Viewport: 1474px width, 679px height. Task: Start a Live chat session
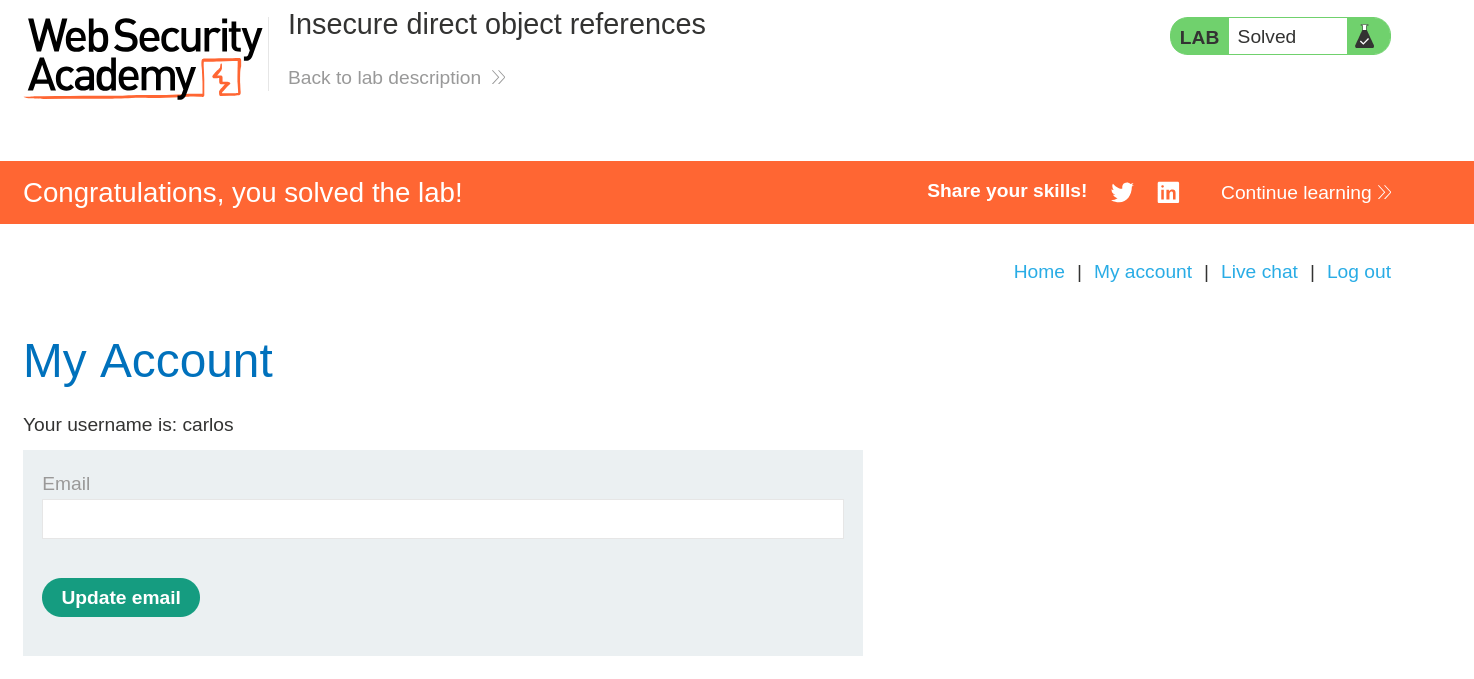pos(1259,271)
